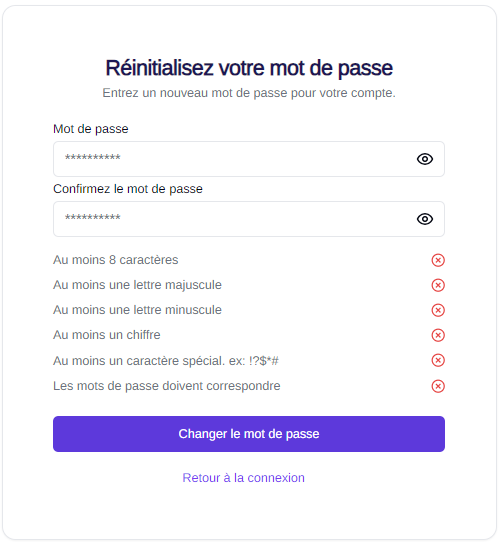The height and width of the screenshot is (542, 500).
Task: Select the Mot de passe field label
Action: [x=91, y=129]
